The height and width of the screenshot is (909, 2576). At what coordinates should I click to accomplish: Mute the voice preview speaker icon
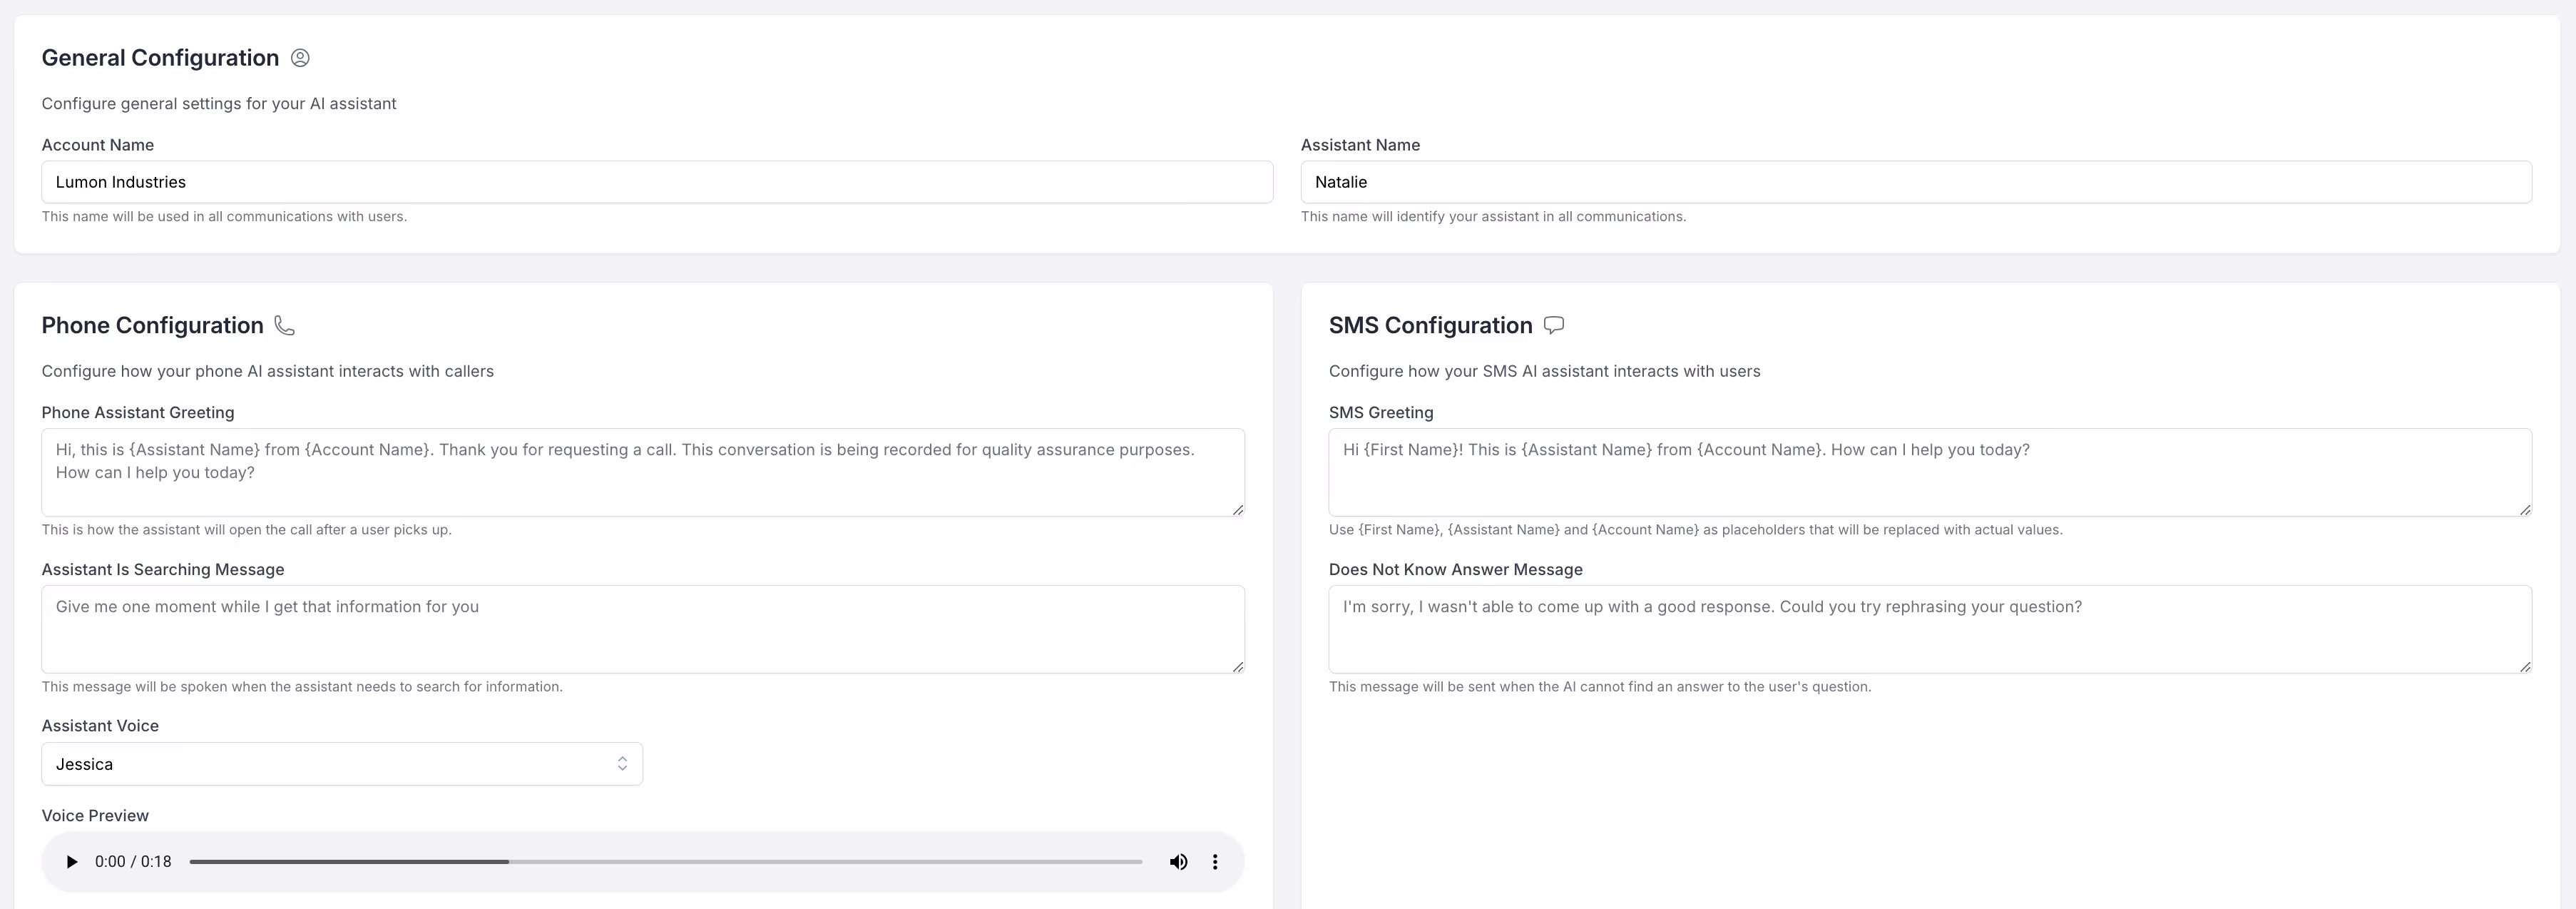coord(1178,862)
